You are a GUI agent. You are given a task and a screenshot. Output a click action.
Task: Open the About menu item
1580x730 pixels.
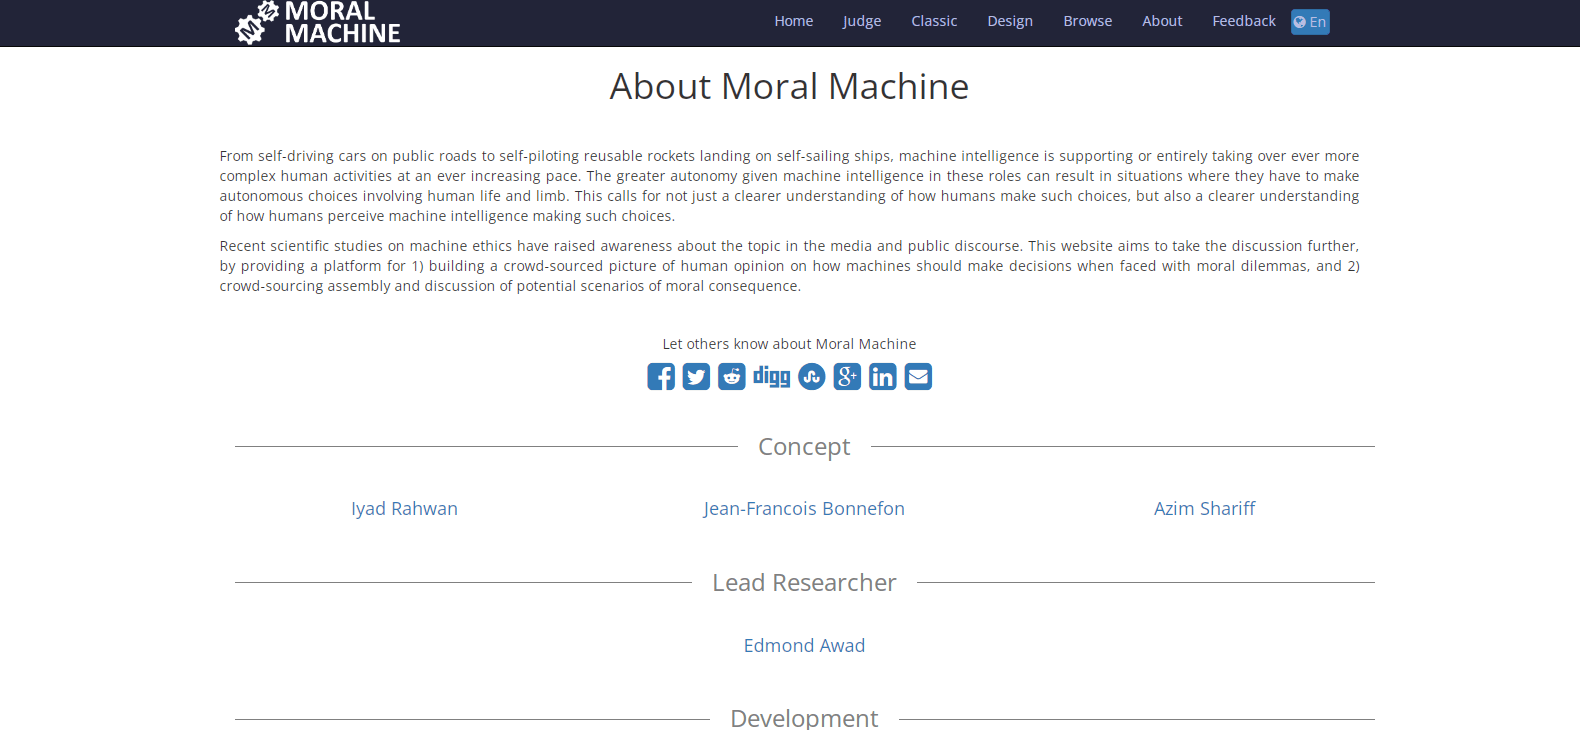1162,21
